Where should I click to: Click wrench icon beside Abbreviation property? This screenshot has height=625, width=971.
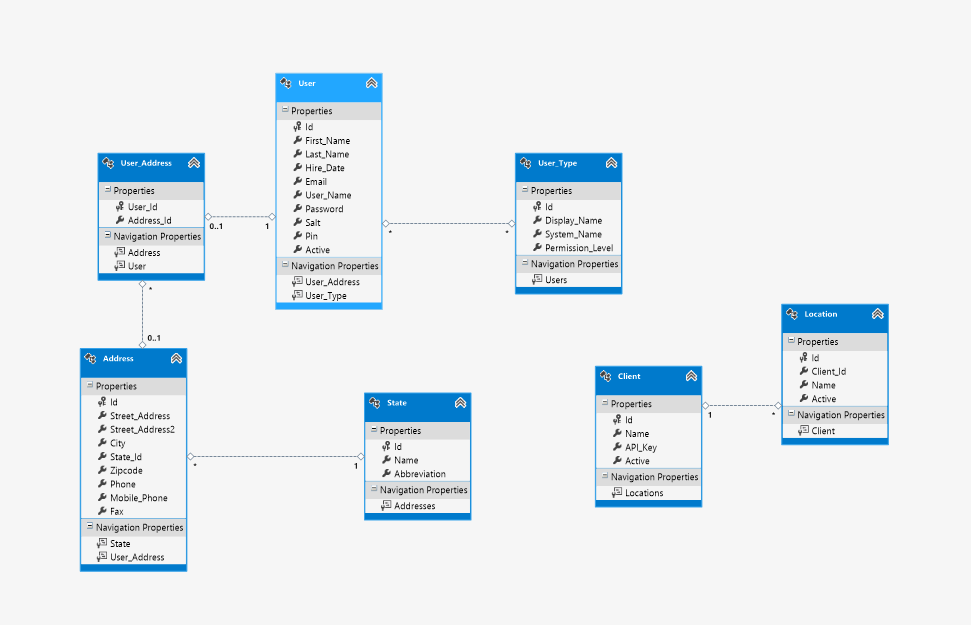pos(386,473)
